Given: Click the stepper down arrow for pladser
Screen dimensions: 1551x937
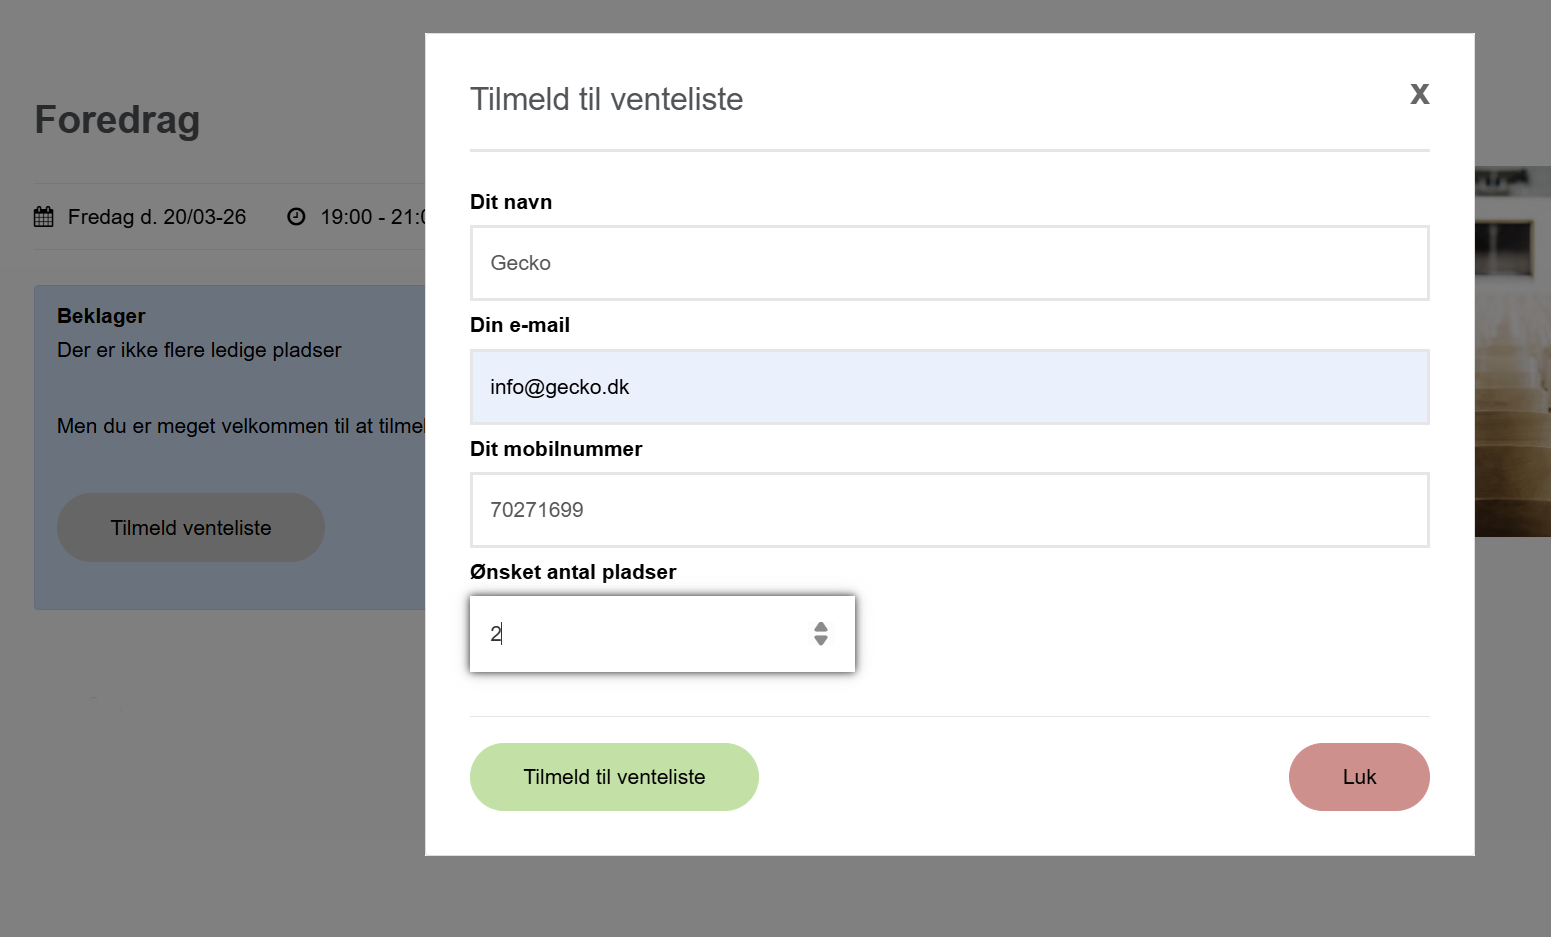Looking at the screenshot, I should (820, 641).
